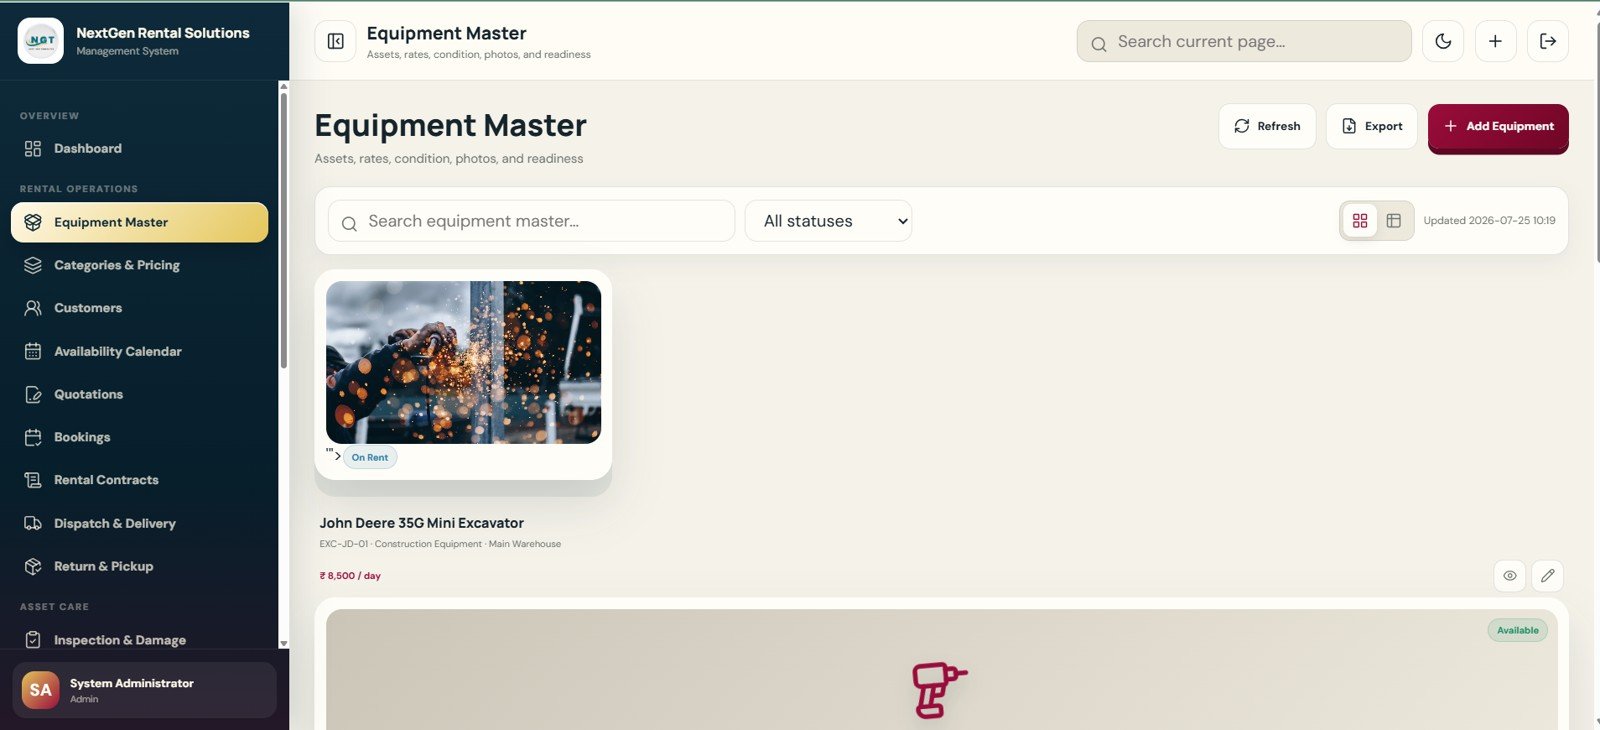Click the Availability Calendar icon
The width and height of the screenshot is (1600, 730).
(33, 351)
